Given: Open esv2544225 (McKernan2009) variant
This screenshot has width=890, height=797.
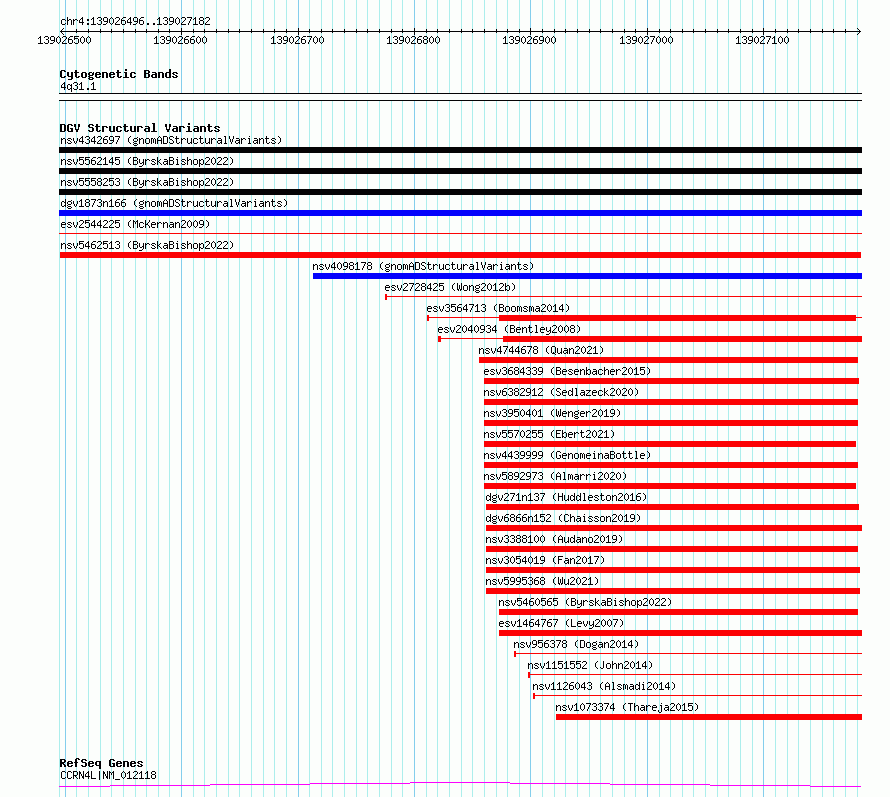Looking at the screenshot, I should click(x=135, y=224).
